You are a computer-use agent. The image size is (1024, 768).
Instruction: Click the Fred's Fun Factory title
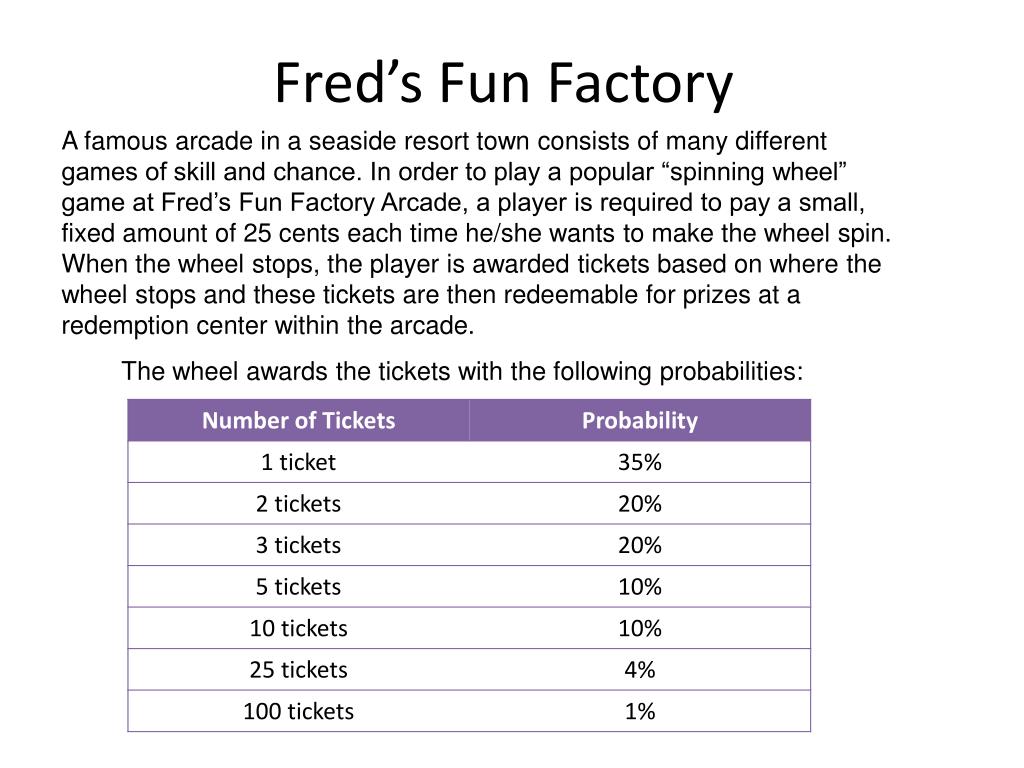504,83
